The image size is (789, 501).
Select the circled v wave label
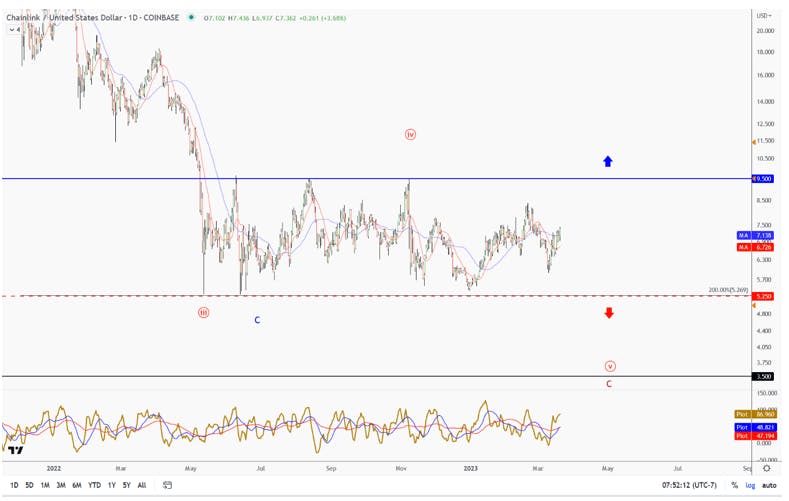[x=610, y=366]
